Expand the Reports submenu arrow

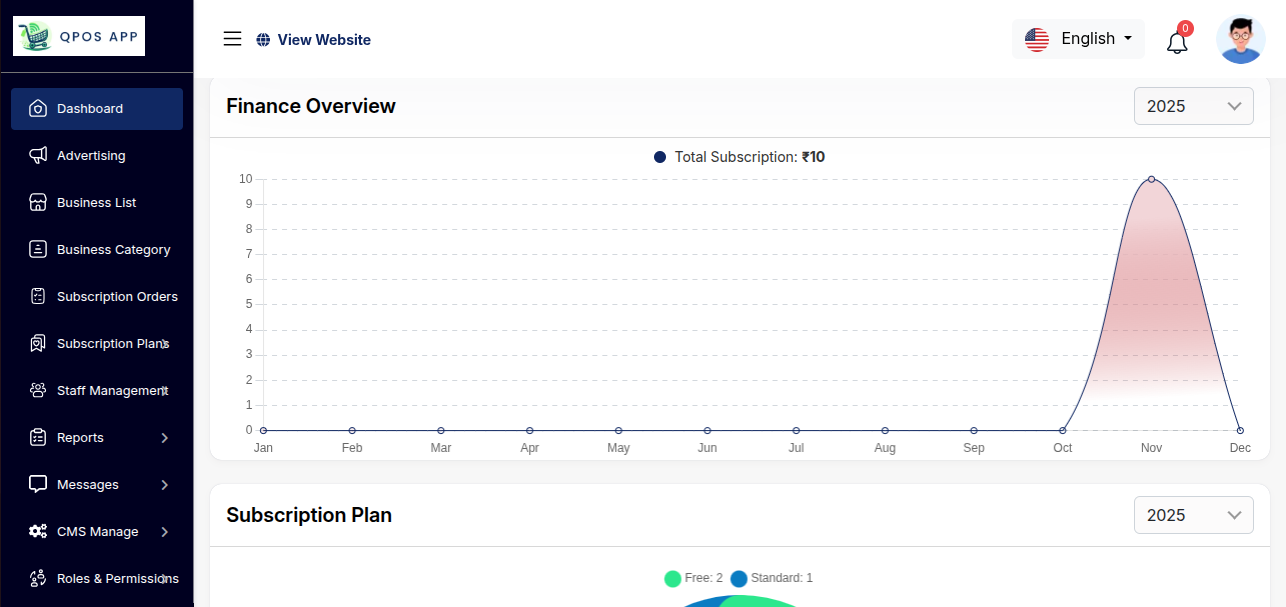pos(164,438)
